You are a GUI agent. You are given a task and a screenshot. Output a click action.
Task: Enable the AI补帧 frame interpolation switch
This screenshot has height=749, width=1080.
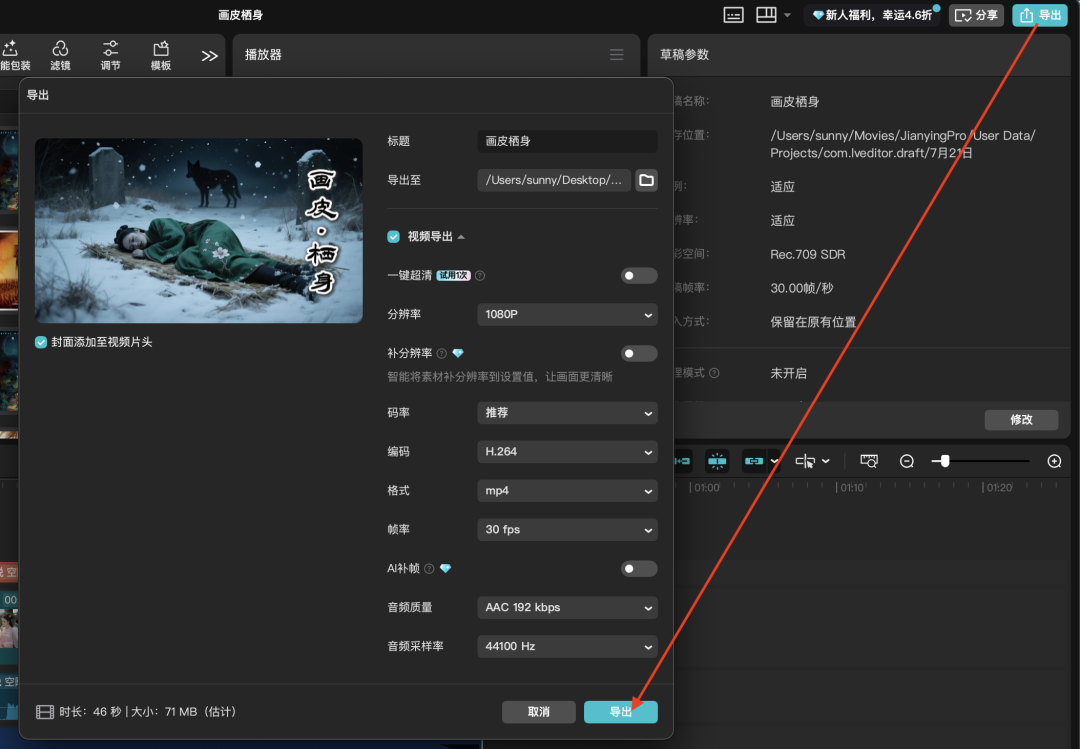pyautogui.click(x=638, y=568)
